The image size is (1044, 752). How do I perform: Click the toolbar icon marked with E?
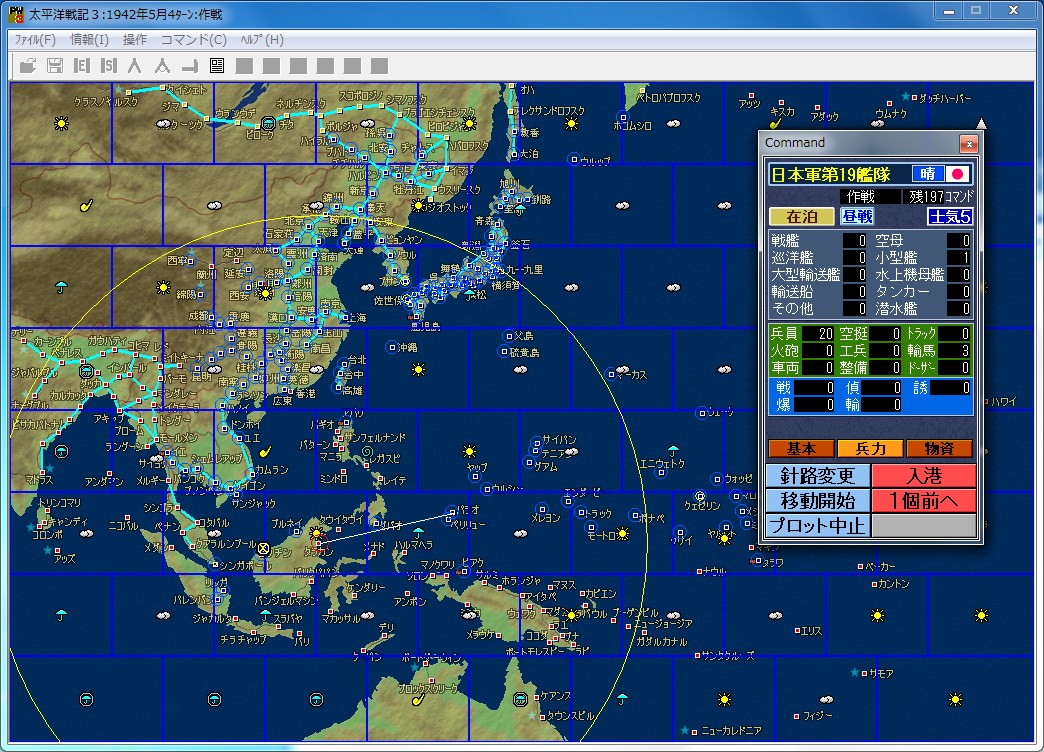coord(81,65)
